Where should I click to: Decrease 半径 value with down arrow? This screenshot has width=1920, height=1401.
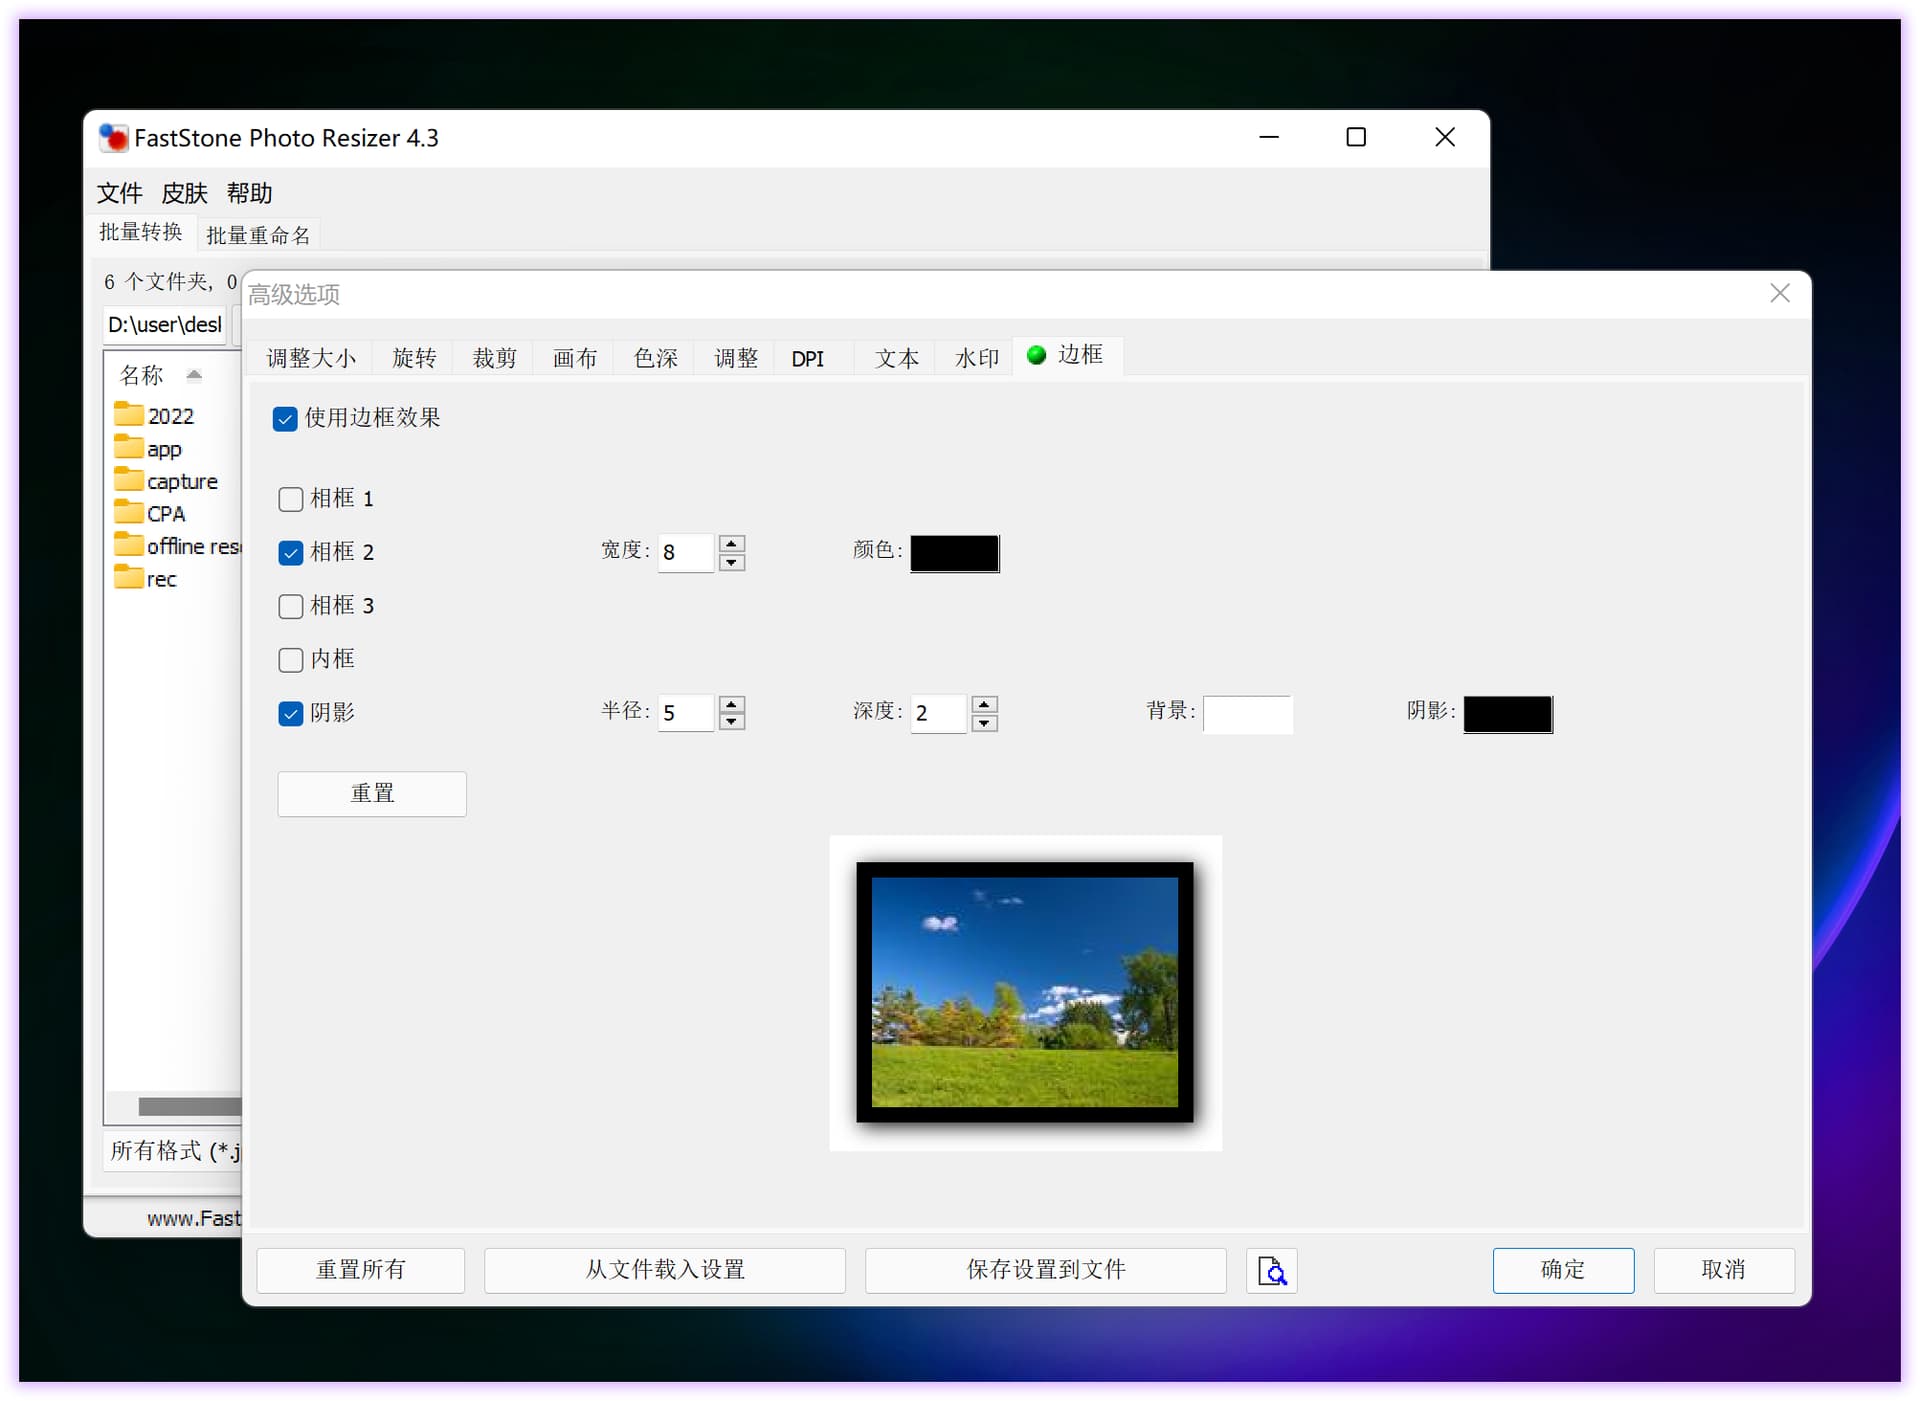coord(732,722)
